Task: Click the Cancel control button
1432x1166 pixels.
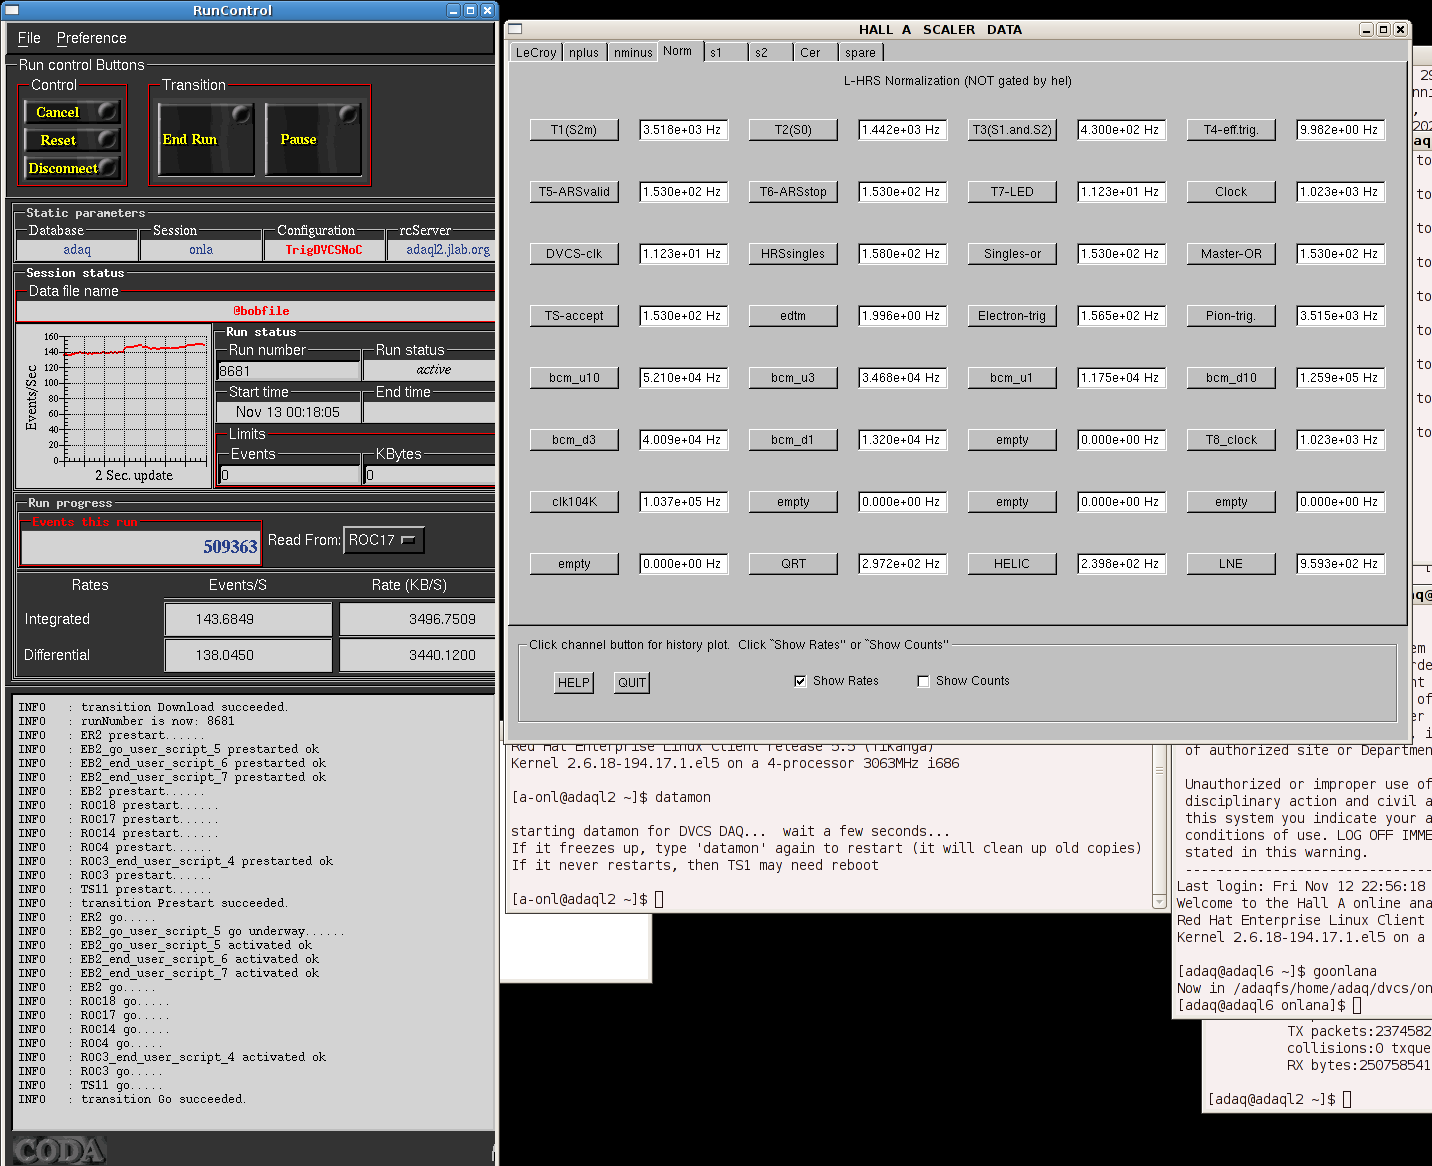Action: [72, 112]
